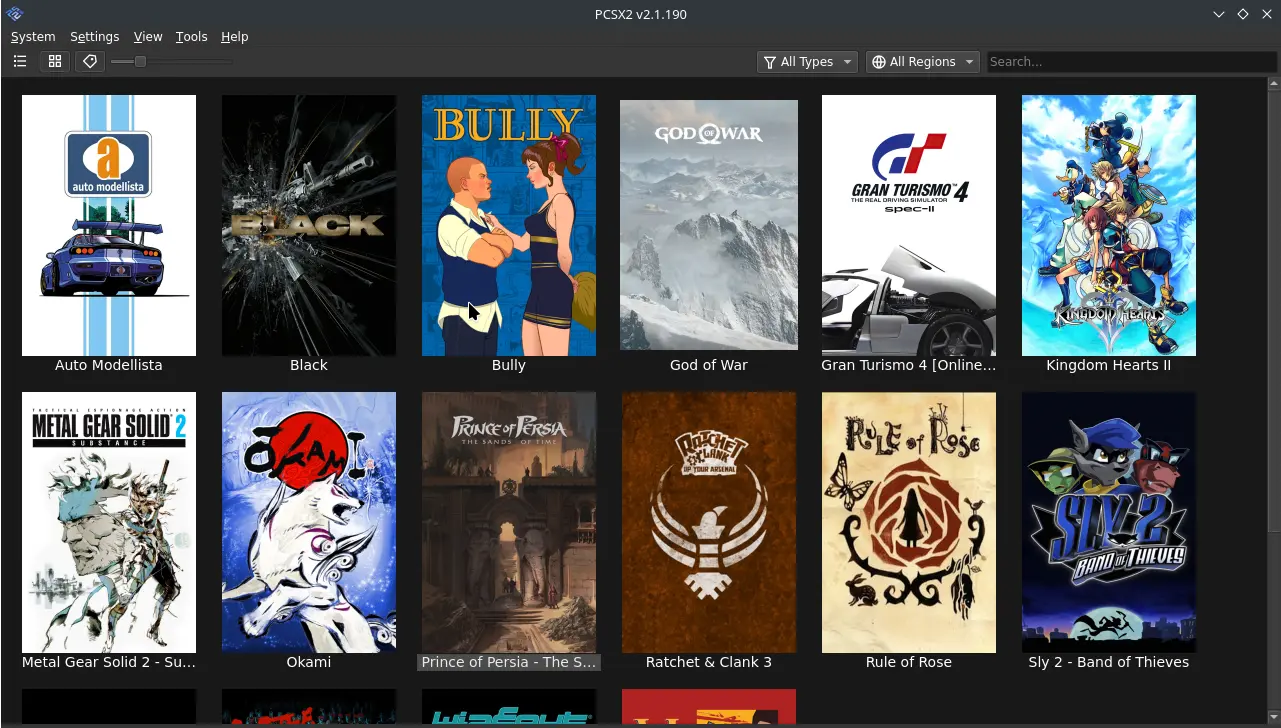Open the All Regions filter dropdown
The height and width of the screenshot is (728, 1281).
(922, 61)
